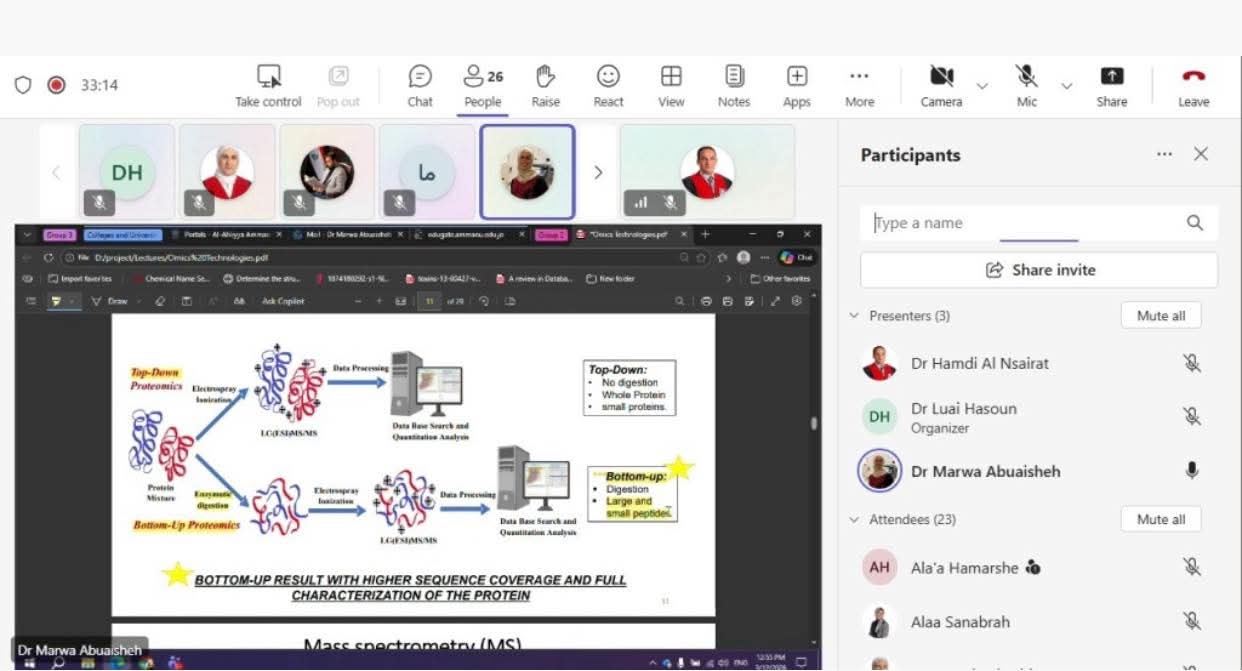1242x671 pixels.
Task: Open the View layout options
Action: 671,78
